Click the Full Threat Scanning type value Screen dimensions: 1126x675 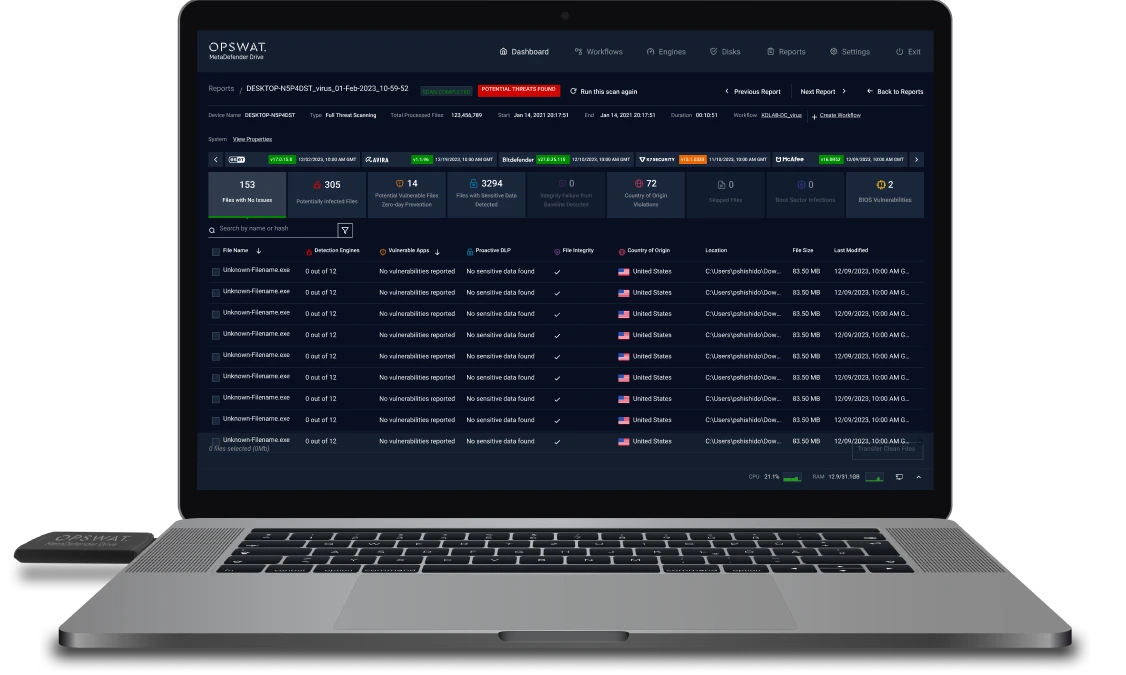pos(350,115)
